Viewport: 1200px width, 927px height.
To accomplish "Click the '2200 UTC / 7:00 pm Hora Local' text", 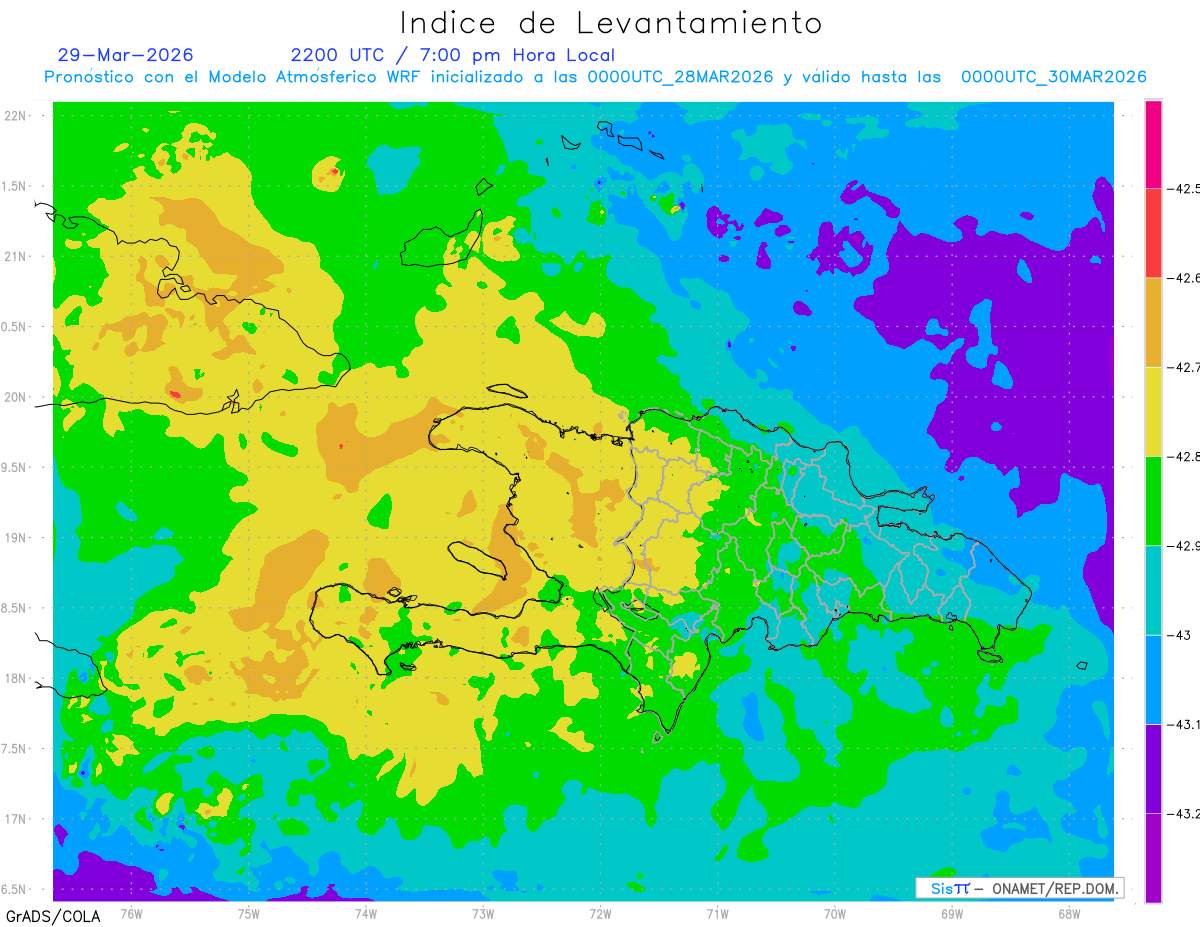I will click(x=453, y=55).
